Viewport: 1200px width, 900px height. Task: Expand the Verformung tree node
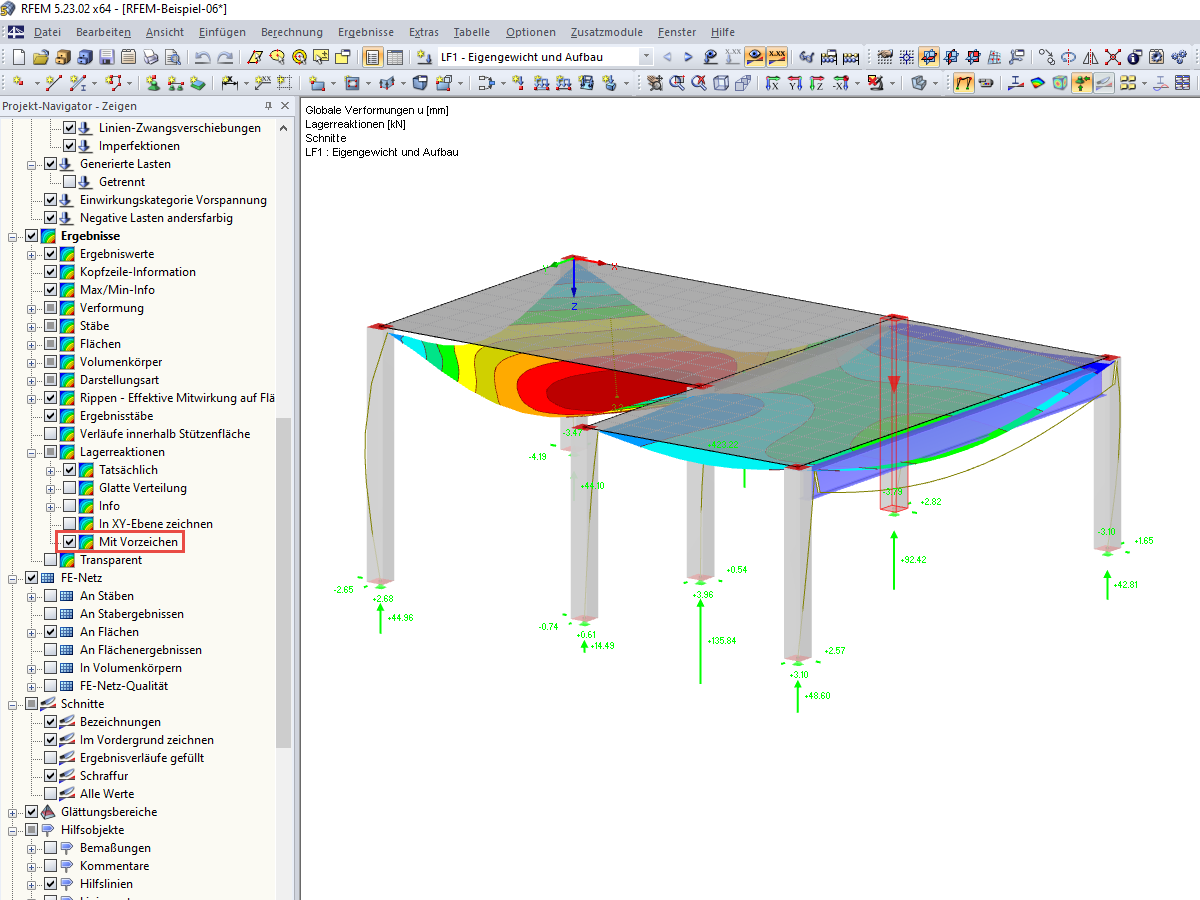[32, 308]
